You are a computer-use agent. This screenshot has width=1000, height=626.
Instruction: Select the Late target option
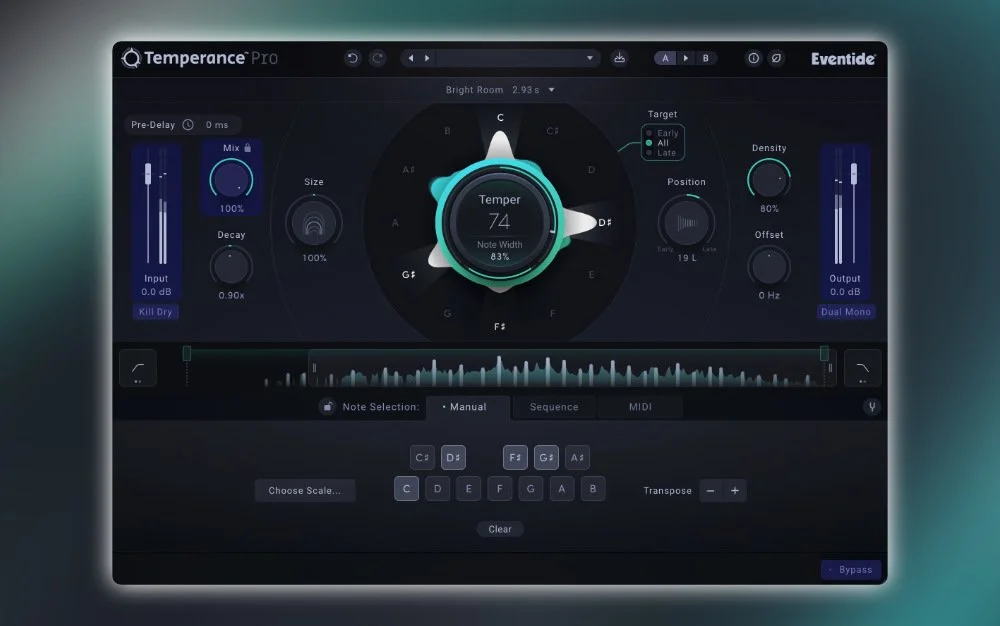pyautogui.click(x=661, y=153)
